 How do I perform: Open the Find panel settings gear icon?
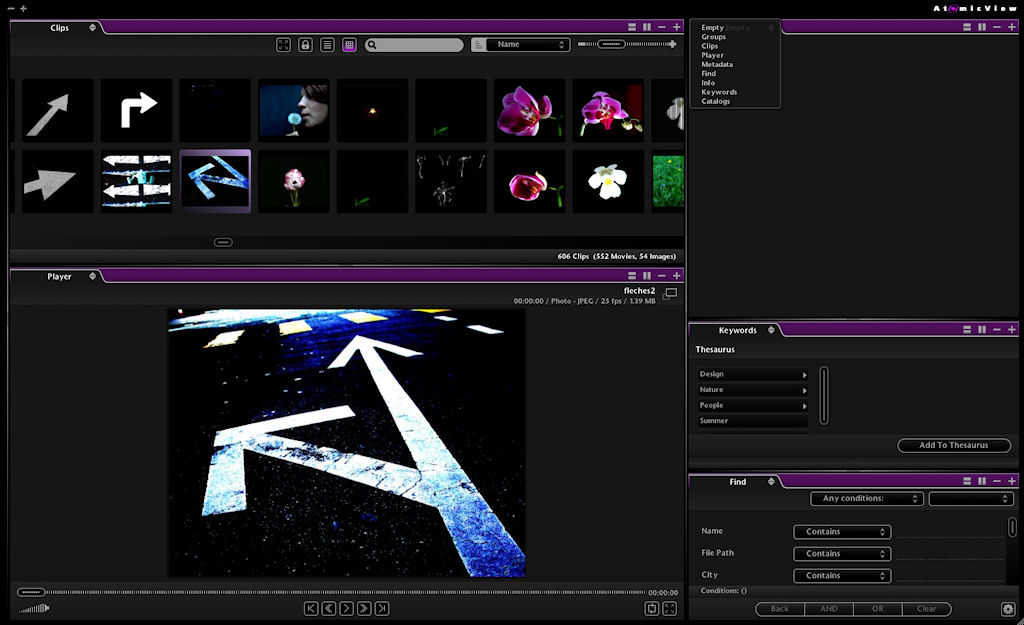[x=1007, y=608]
